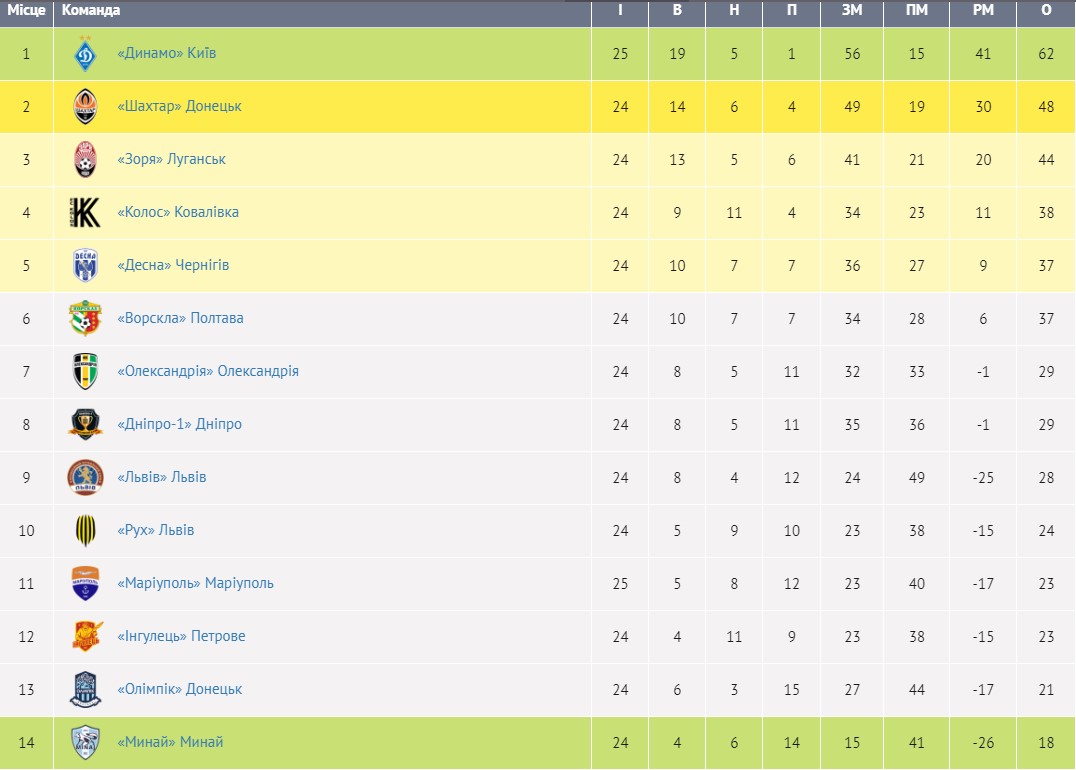This screenshot has height=770, width=1076.
Task: Open the «Олімпік» Донецьк team link
Action: tap(179, 689)
